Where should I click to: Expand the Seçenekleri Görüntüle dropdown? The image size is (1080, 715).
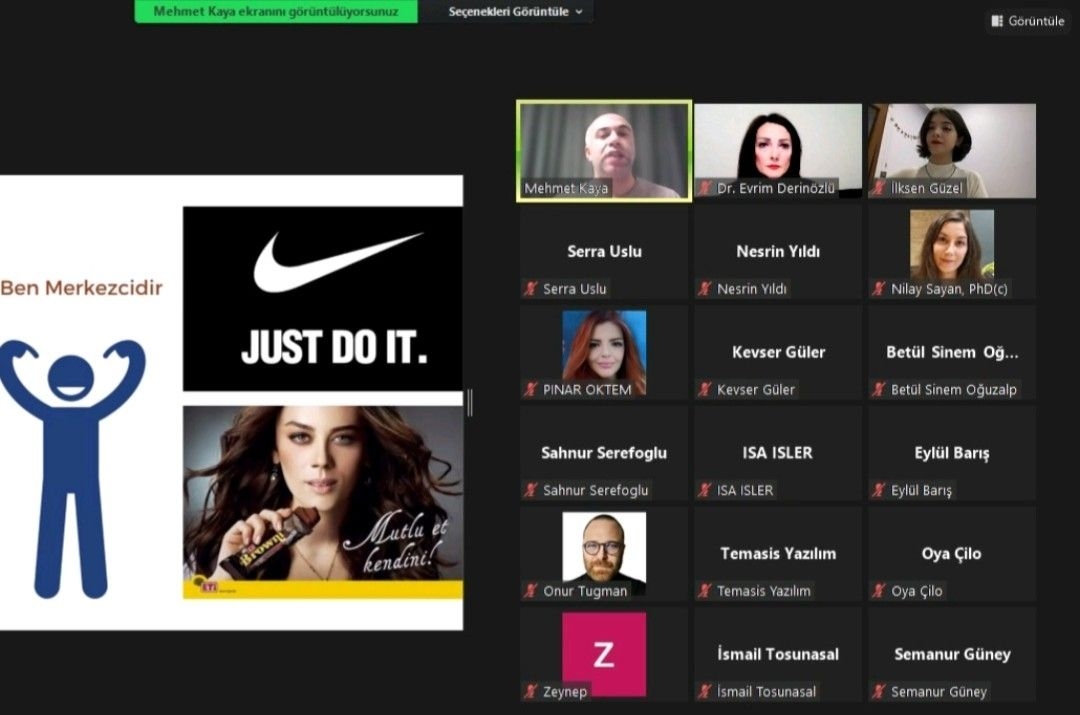click(515, 12)
